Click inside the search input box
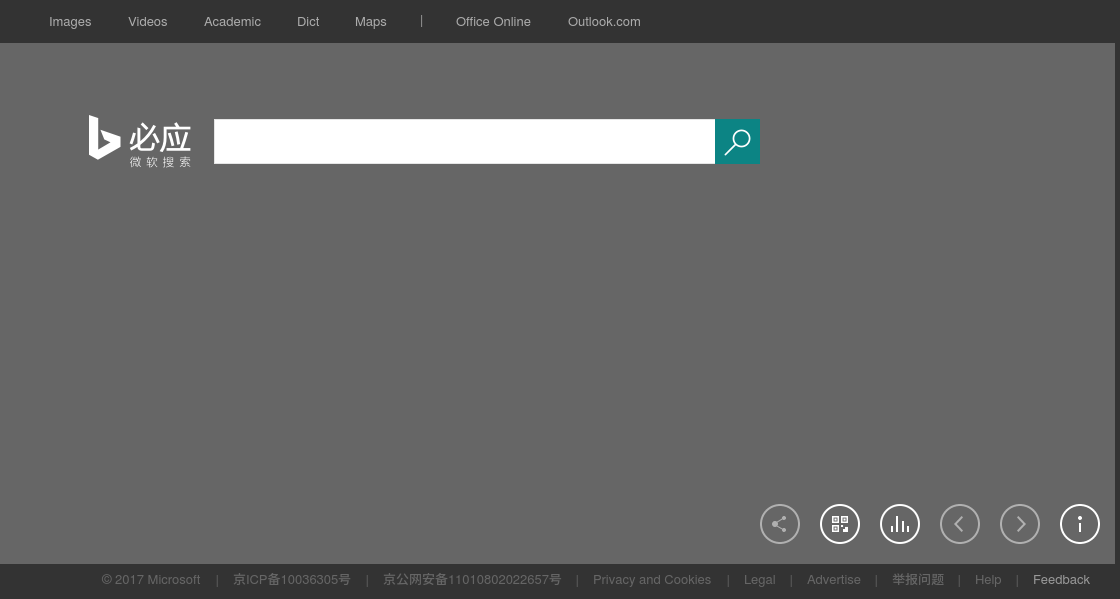This screenshot has height=599, width=1120. click(464, 141)
